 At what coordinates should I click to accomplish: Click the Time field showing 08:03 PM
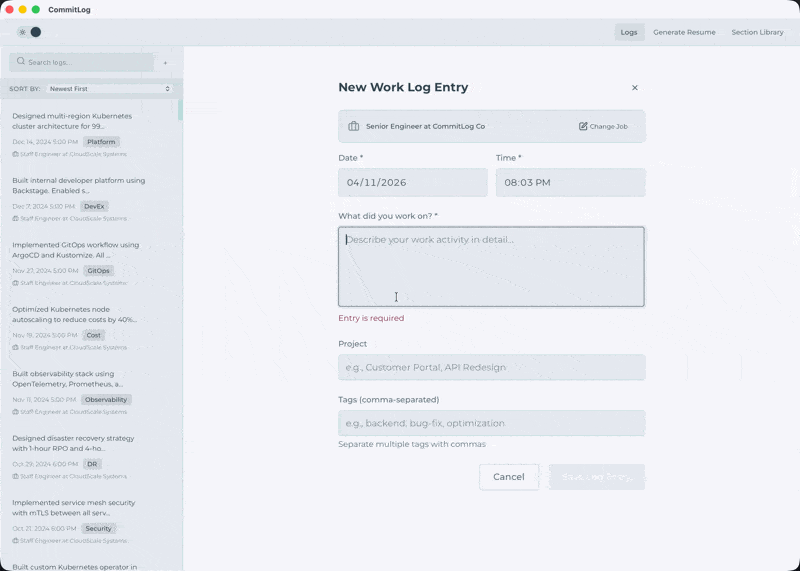[x=570, y=183]
